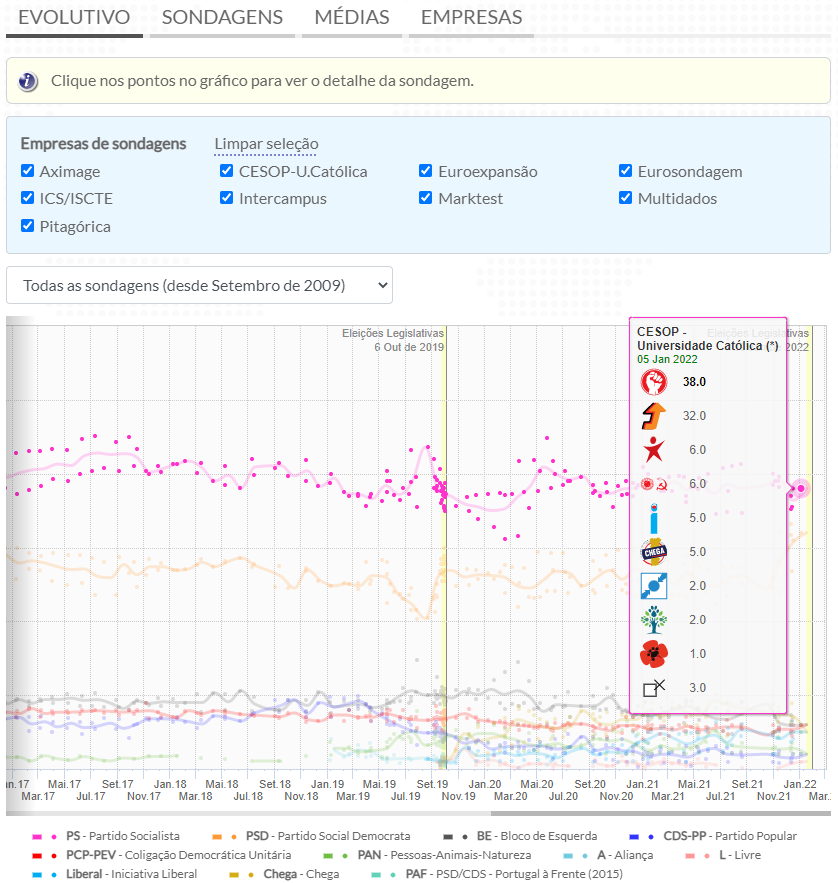Click the orange PSD arrow logo
Image resolution: width=838 pixels, height=883 pixels.
(653, 416)
